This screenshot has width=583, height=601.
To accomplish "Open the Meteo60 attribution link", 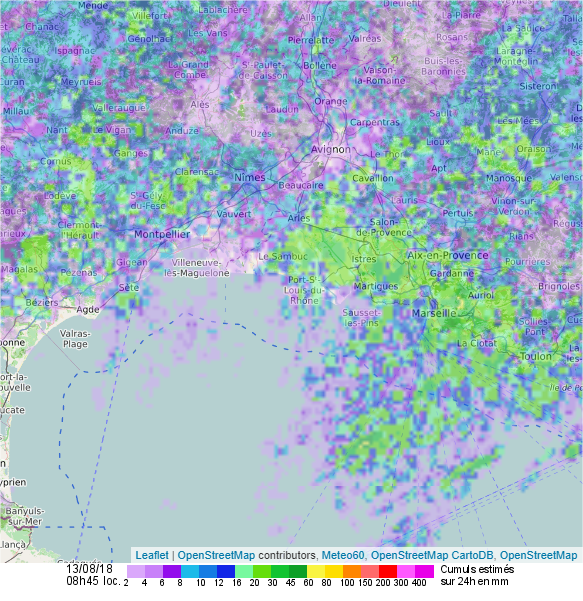I will coord(343,555).
